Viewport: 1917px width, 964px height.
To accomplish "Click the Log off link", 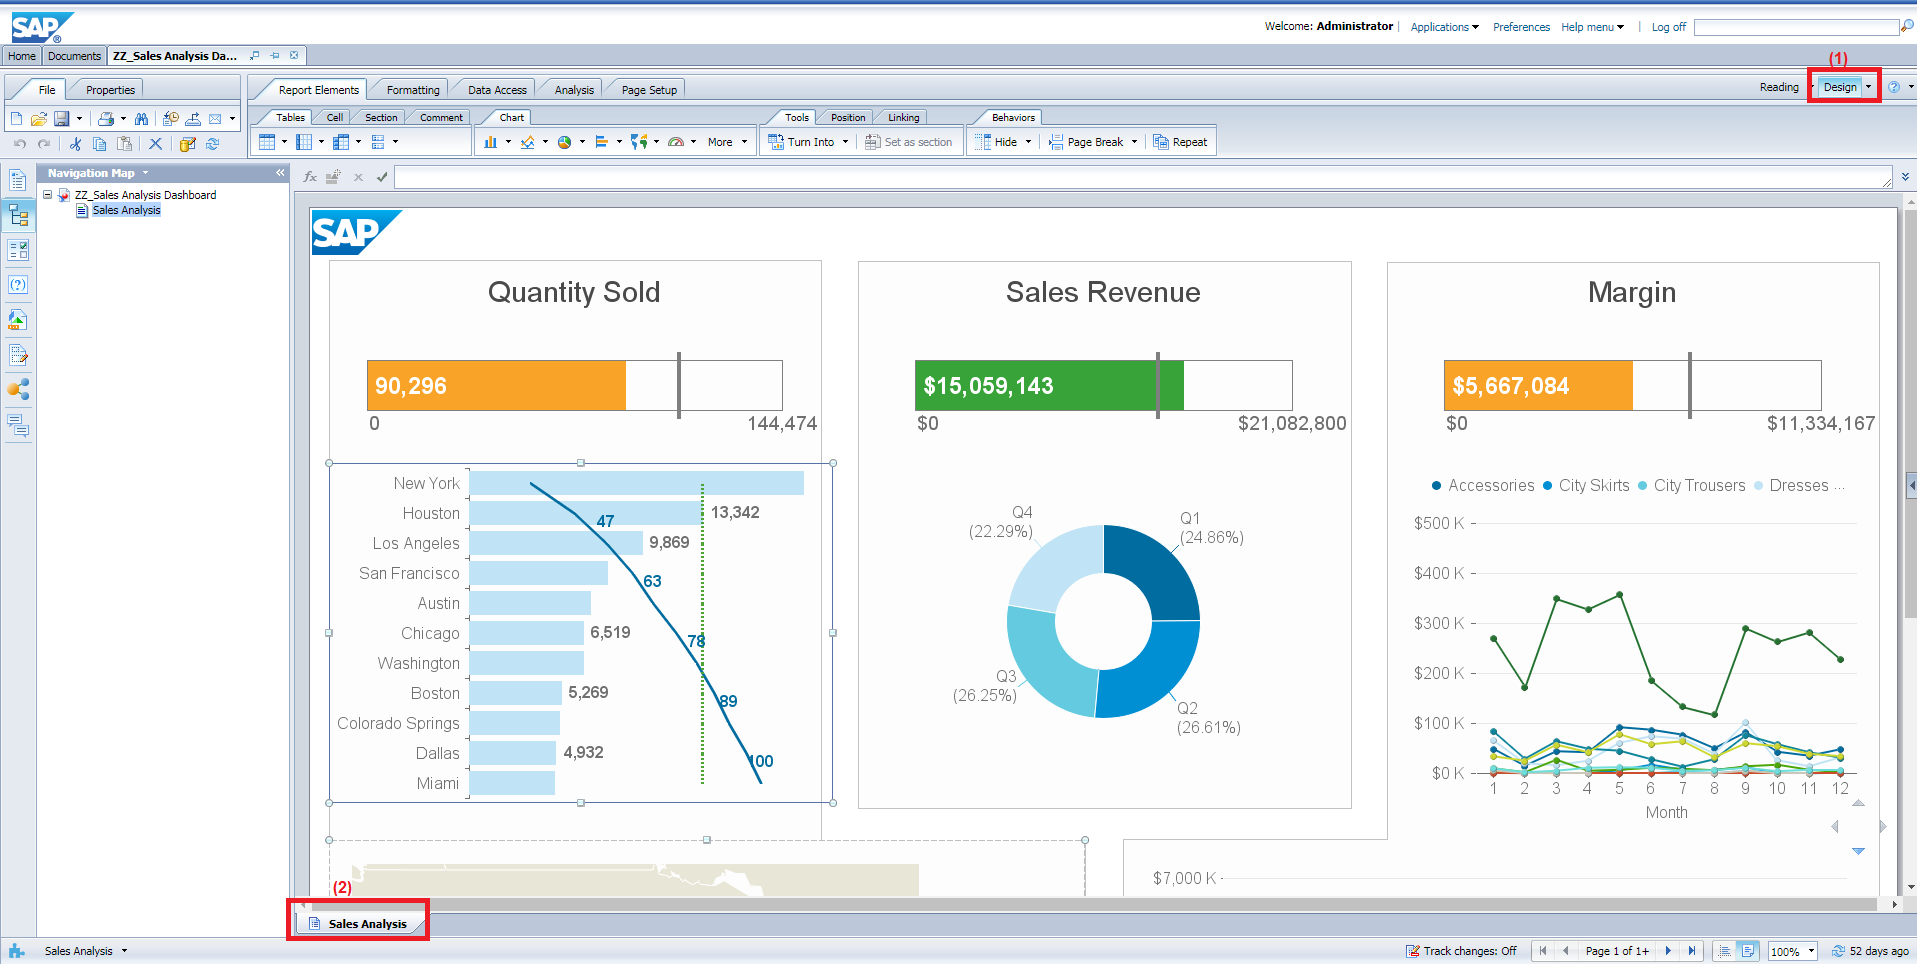I will [x=1668, y=27].
